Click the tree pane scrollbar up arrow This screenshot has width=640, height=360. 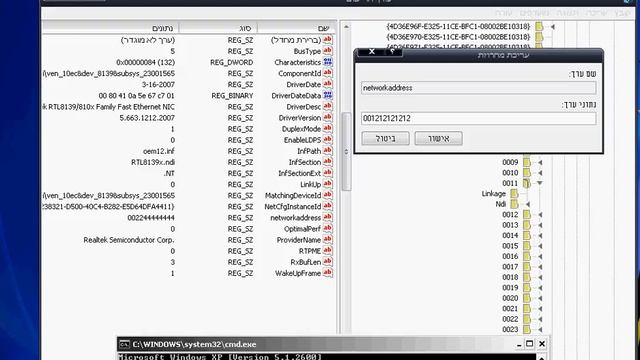pos(346,27)
